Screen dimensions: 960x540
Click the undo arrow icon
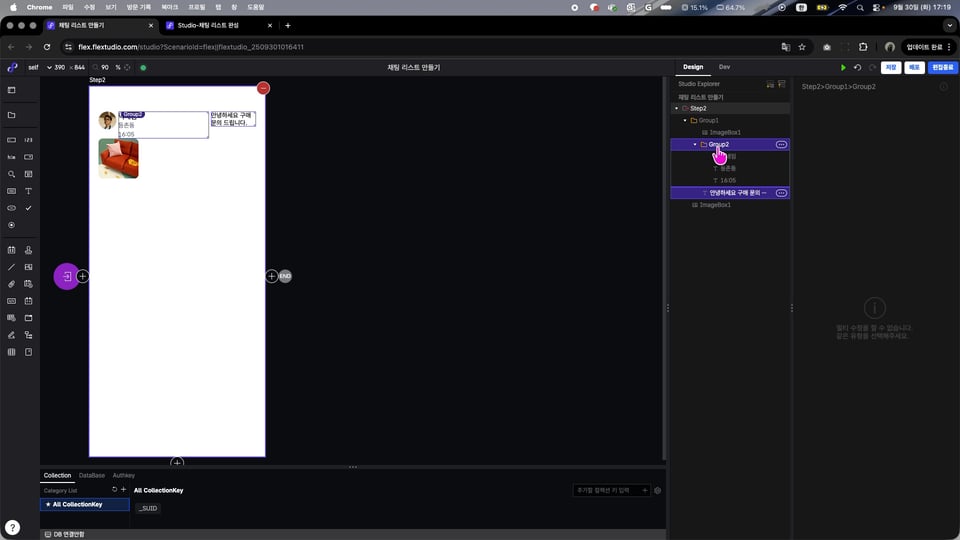pos(857,67)
